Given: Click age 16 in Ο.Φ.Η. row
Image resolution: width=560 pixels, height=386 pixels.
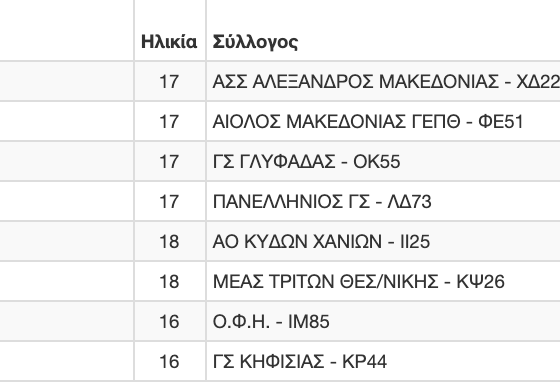Looking at the screenshot, I should (169, 321).
